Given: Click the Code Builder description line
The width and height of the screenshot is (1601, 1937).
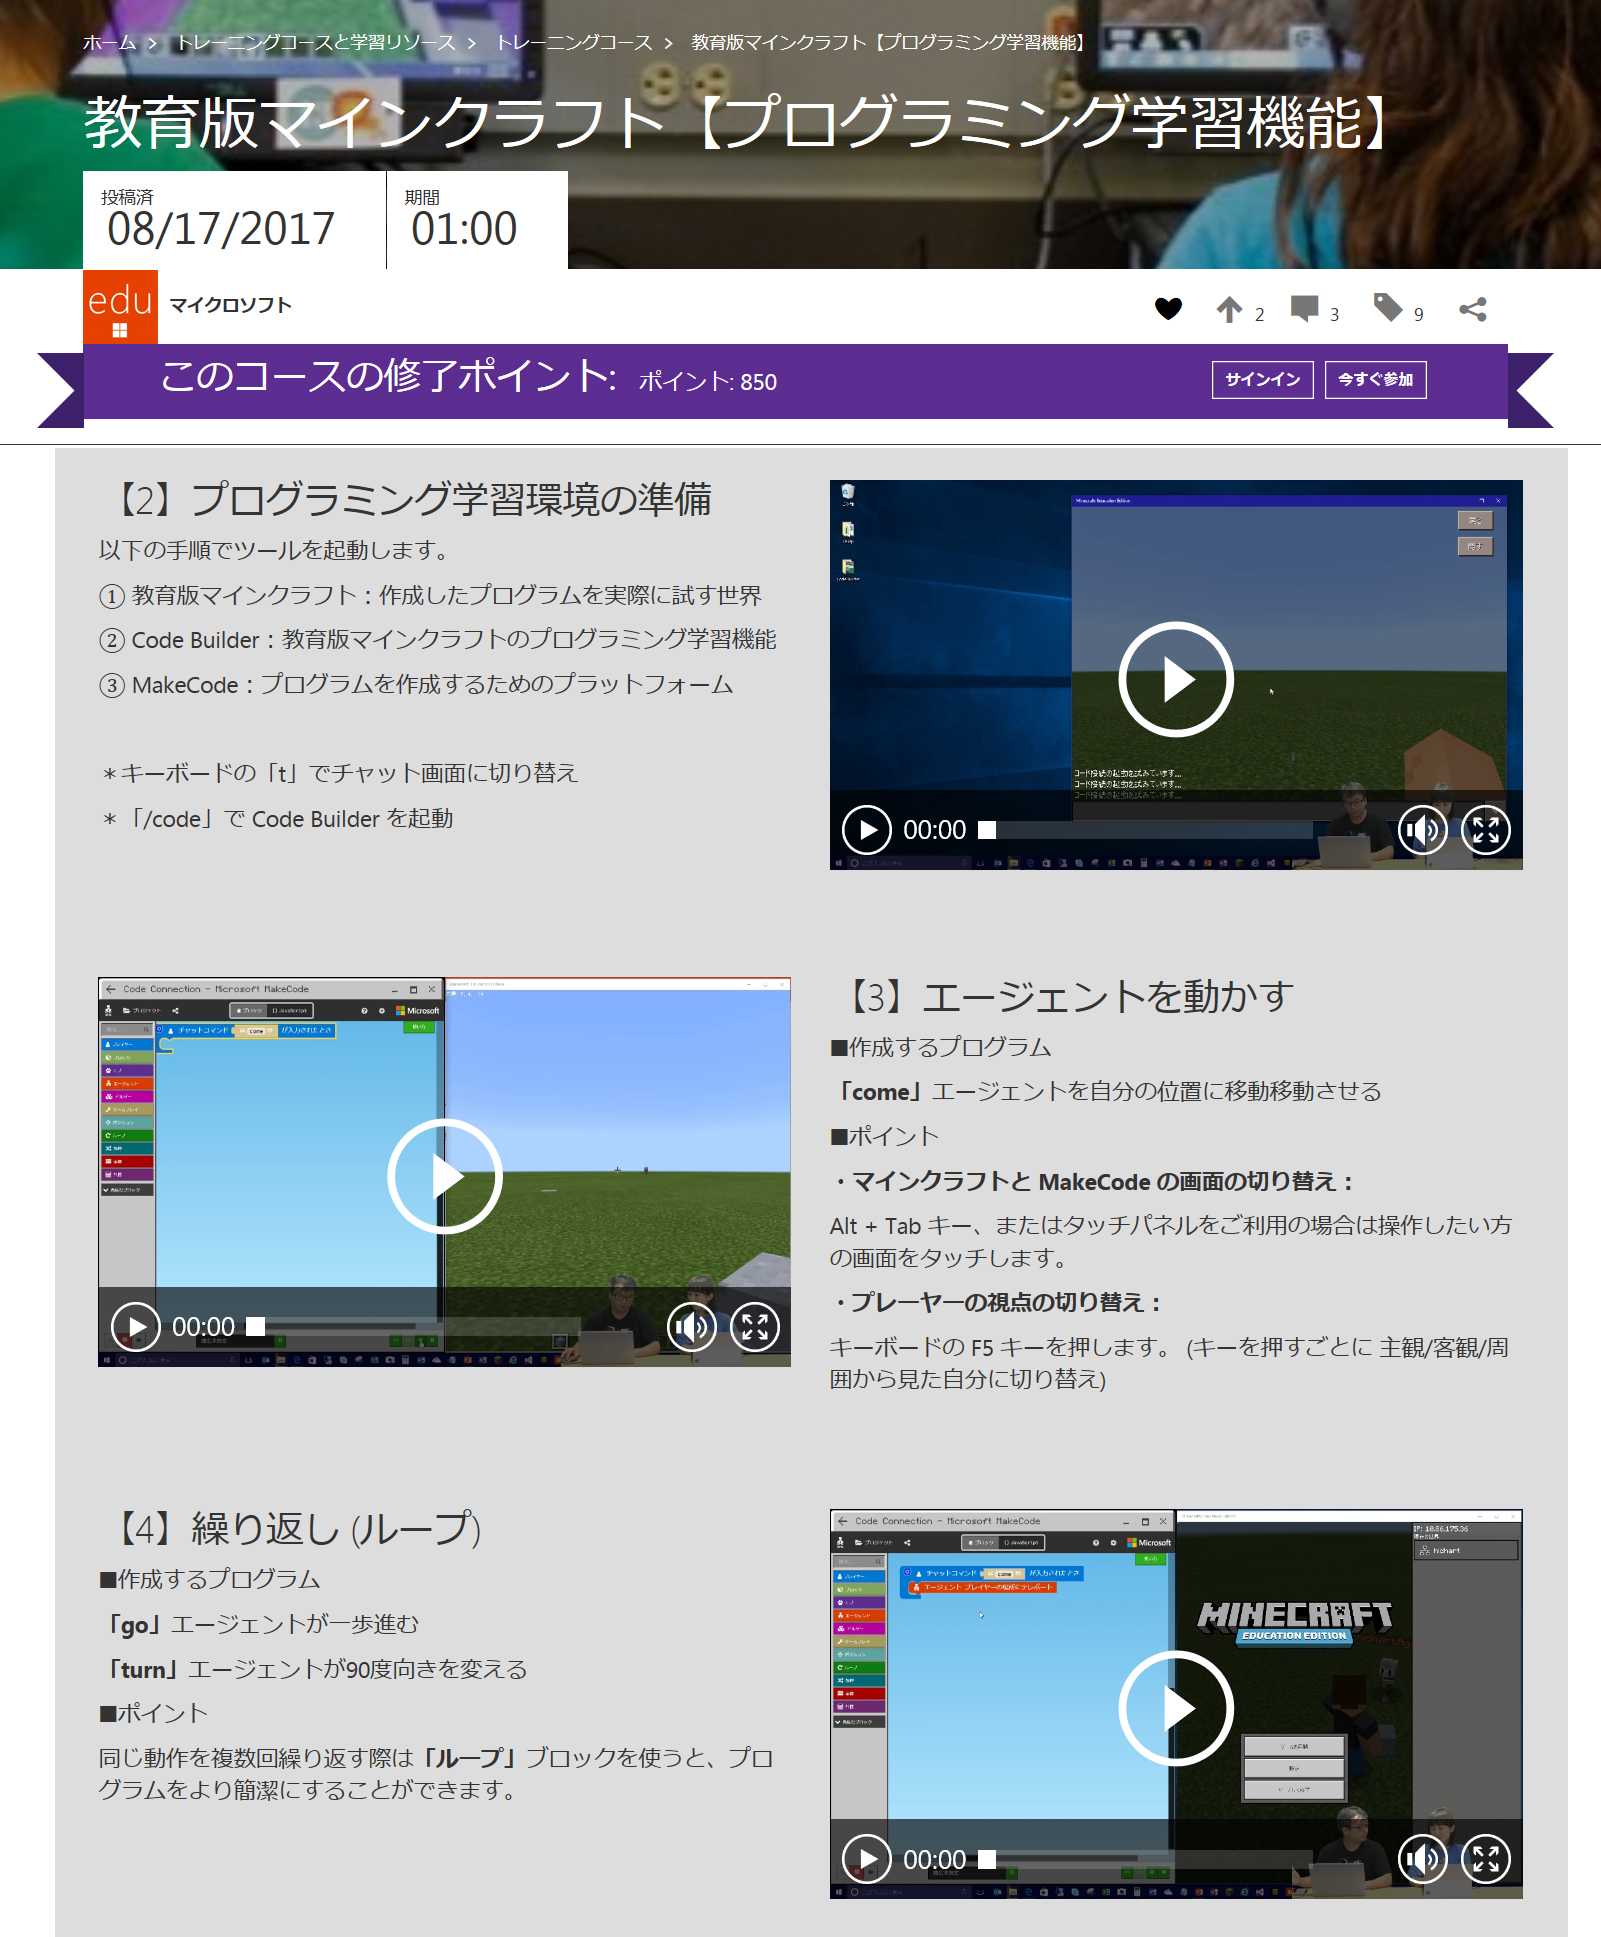Looking at the screenshot, I should pyautogui.click(x=438, y=640).
